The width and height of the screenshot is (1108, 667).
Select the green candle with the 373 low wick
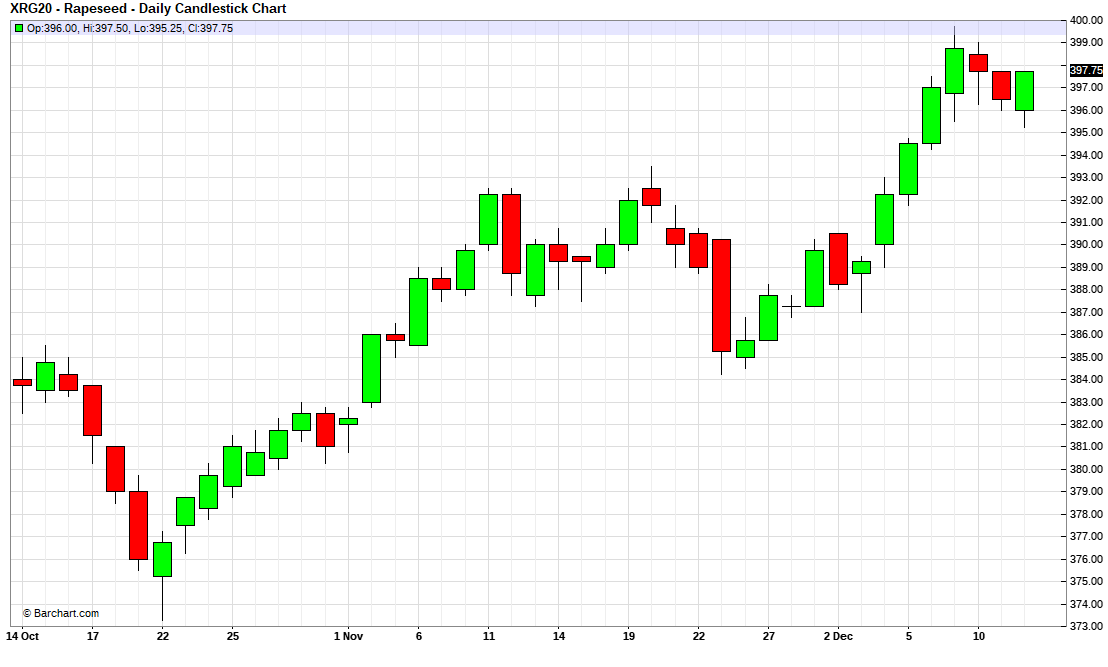[163, 560]
